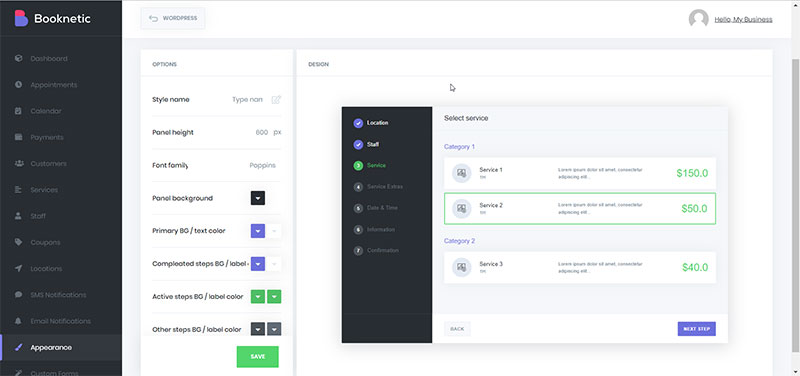Click the Email Notifications bell icon
This screenshot has height=376, width=800.
(x=19, y=321)
